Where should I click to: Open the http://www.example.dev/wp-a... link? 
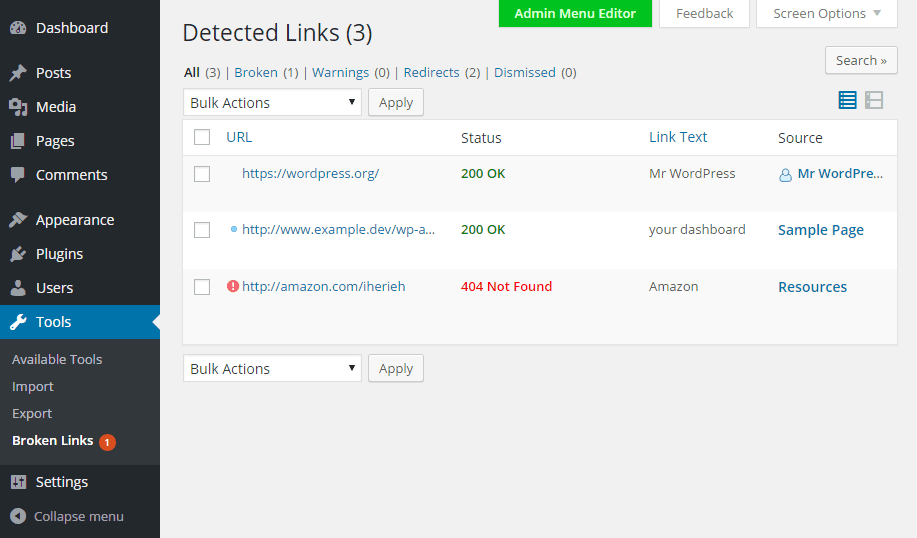(x=338, y=229)
